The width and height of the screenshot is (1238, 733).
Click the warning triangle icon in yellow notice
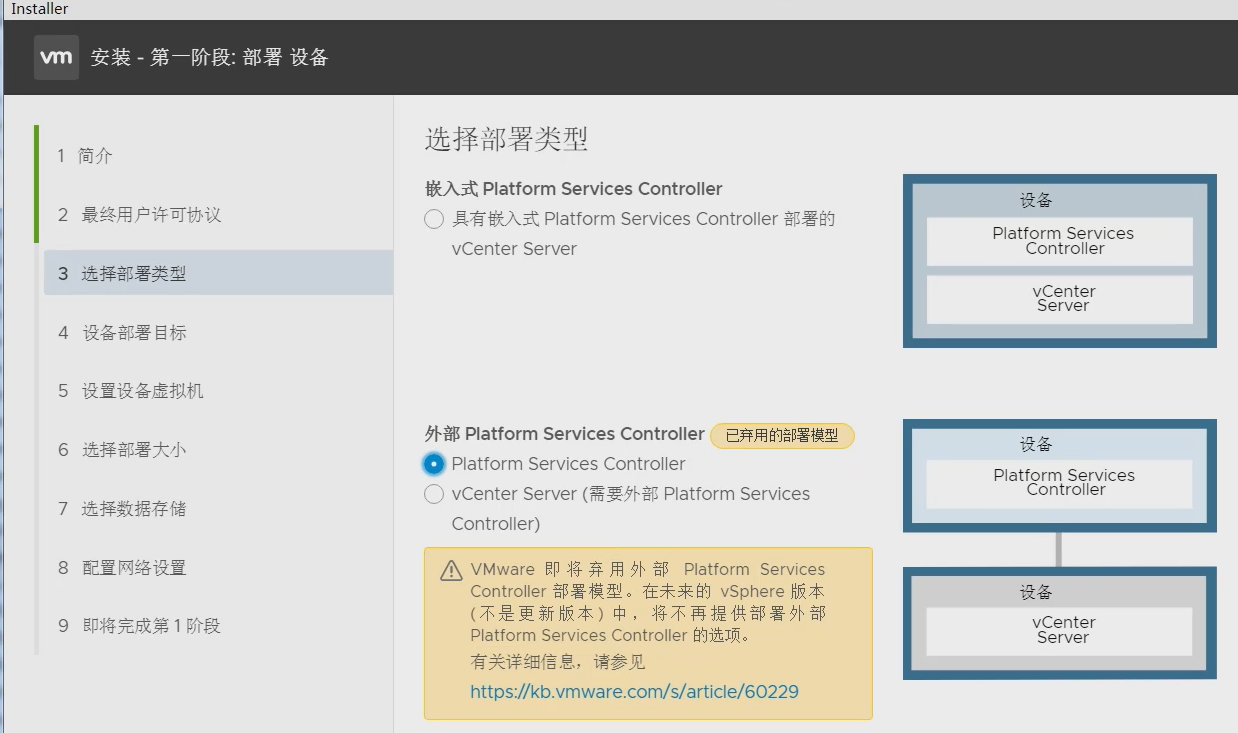451,571
